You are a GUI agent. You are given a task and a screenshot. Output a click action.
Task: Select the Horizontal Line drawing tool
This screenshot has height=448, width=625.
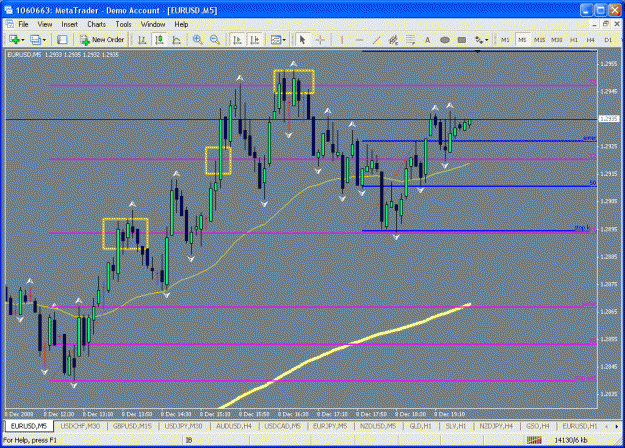pos(359,40)
